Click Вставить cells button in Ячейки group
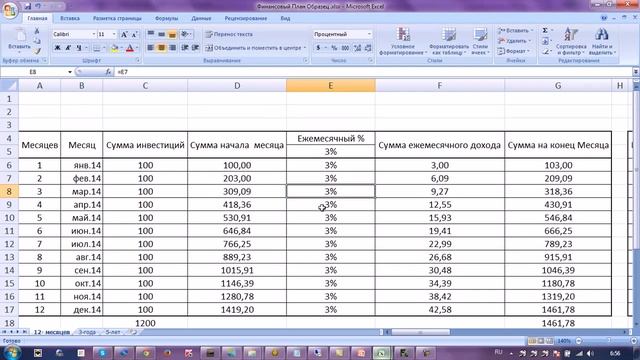 [516, 31]
